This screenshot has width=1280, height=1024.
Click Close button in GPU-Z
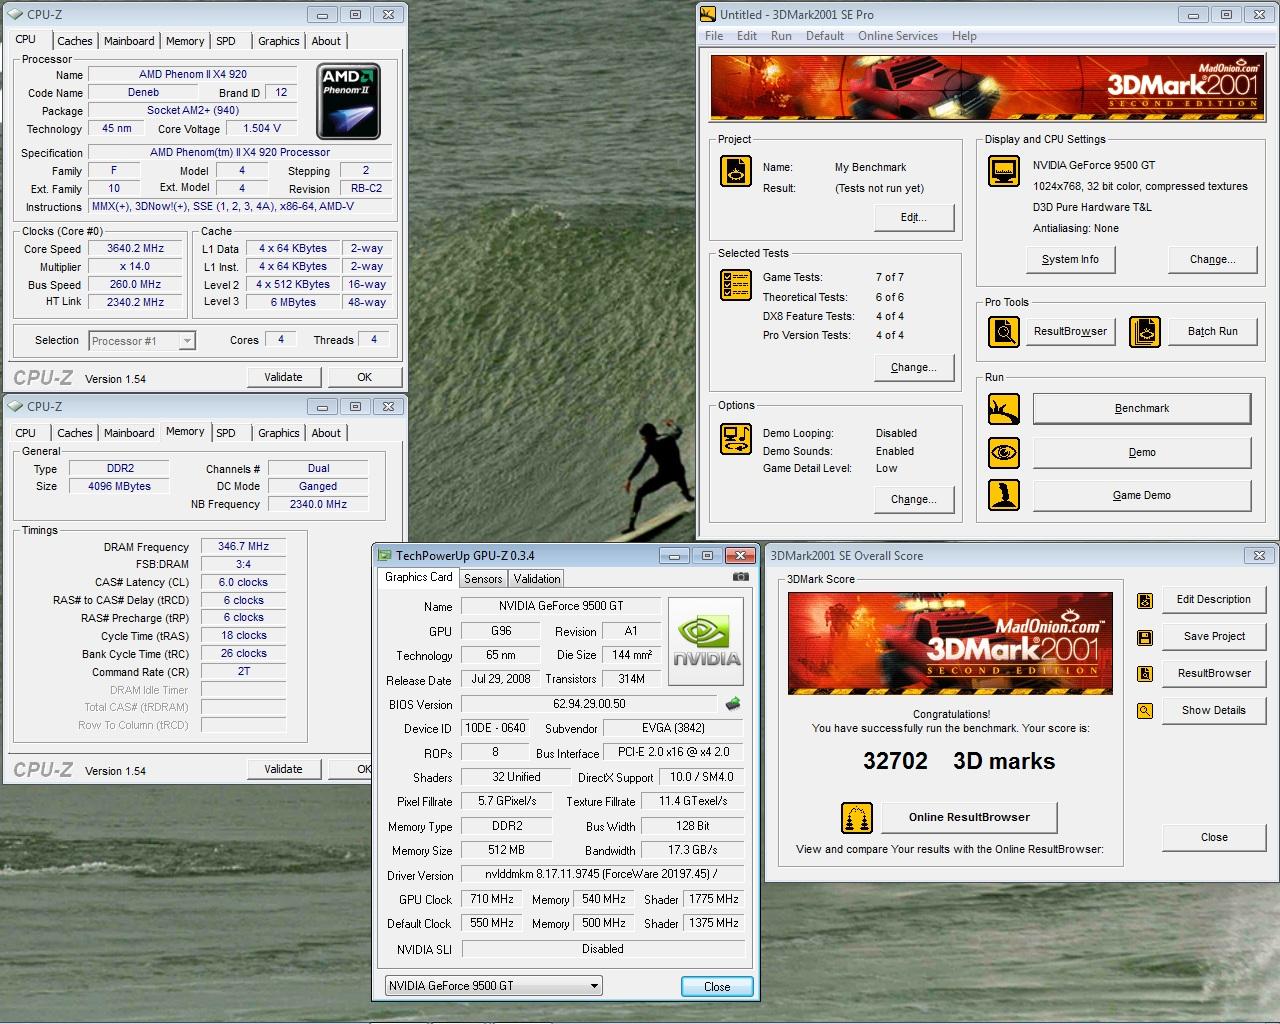(x=717, y=986)
